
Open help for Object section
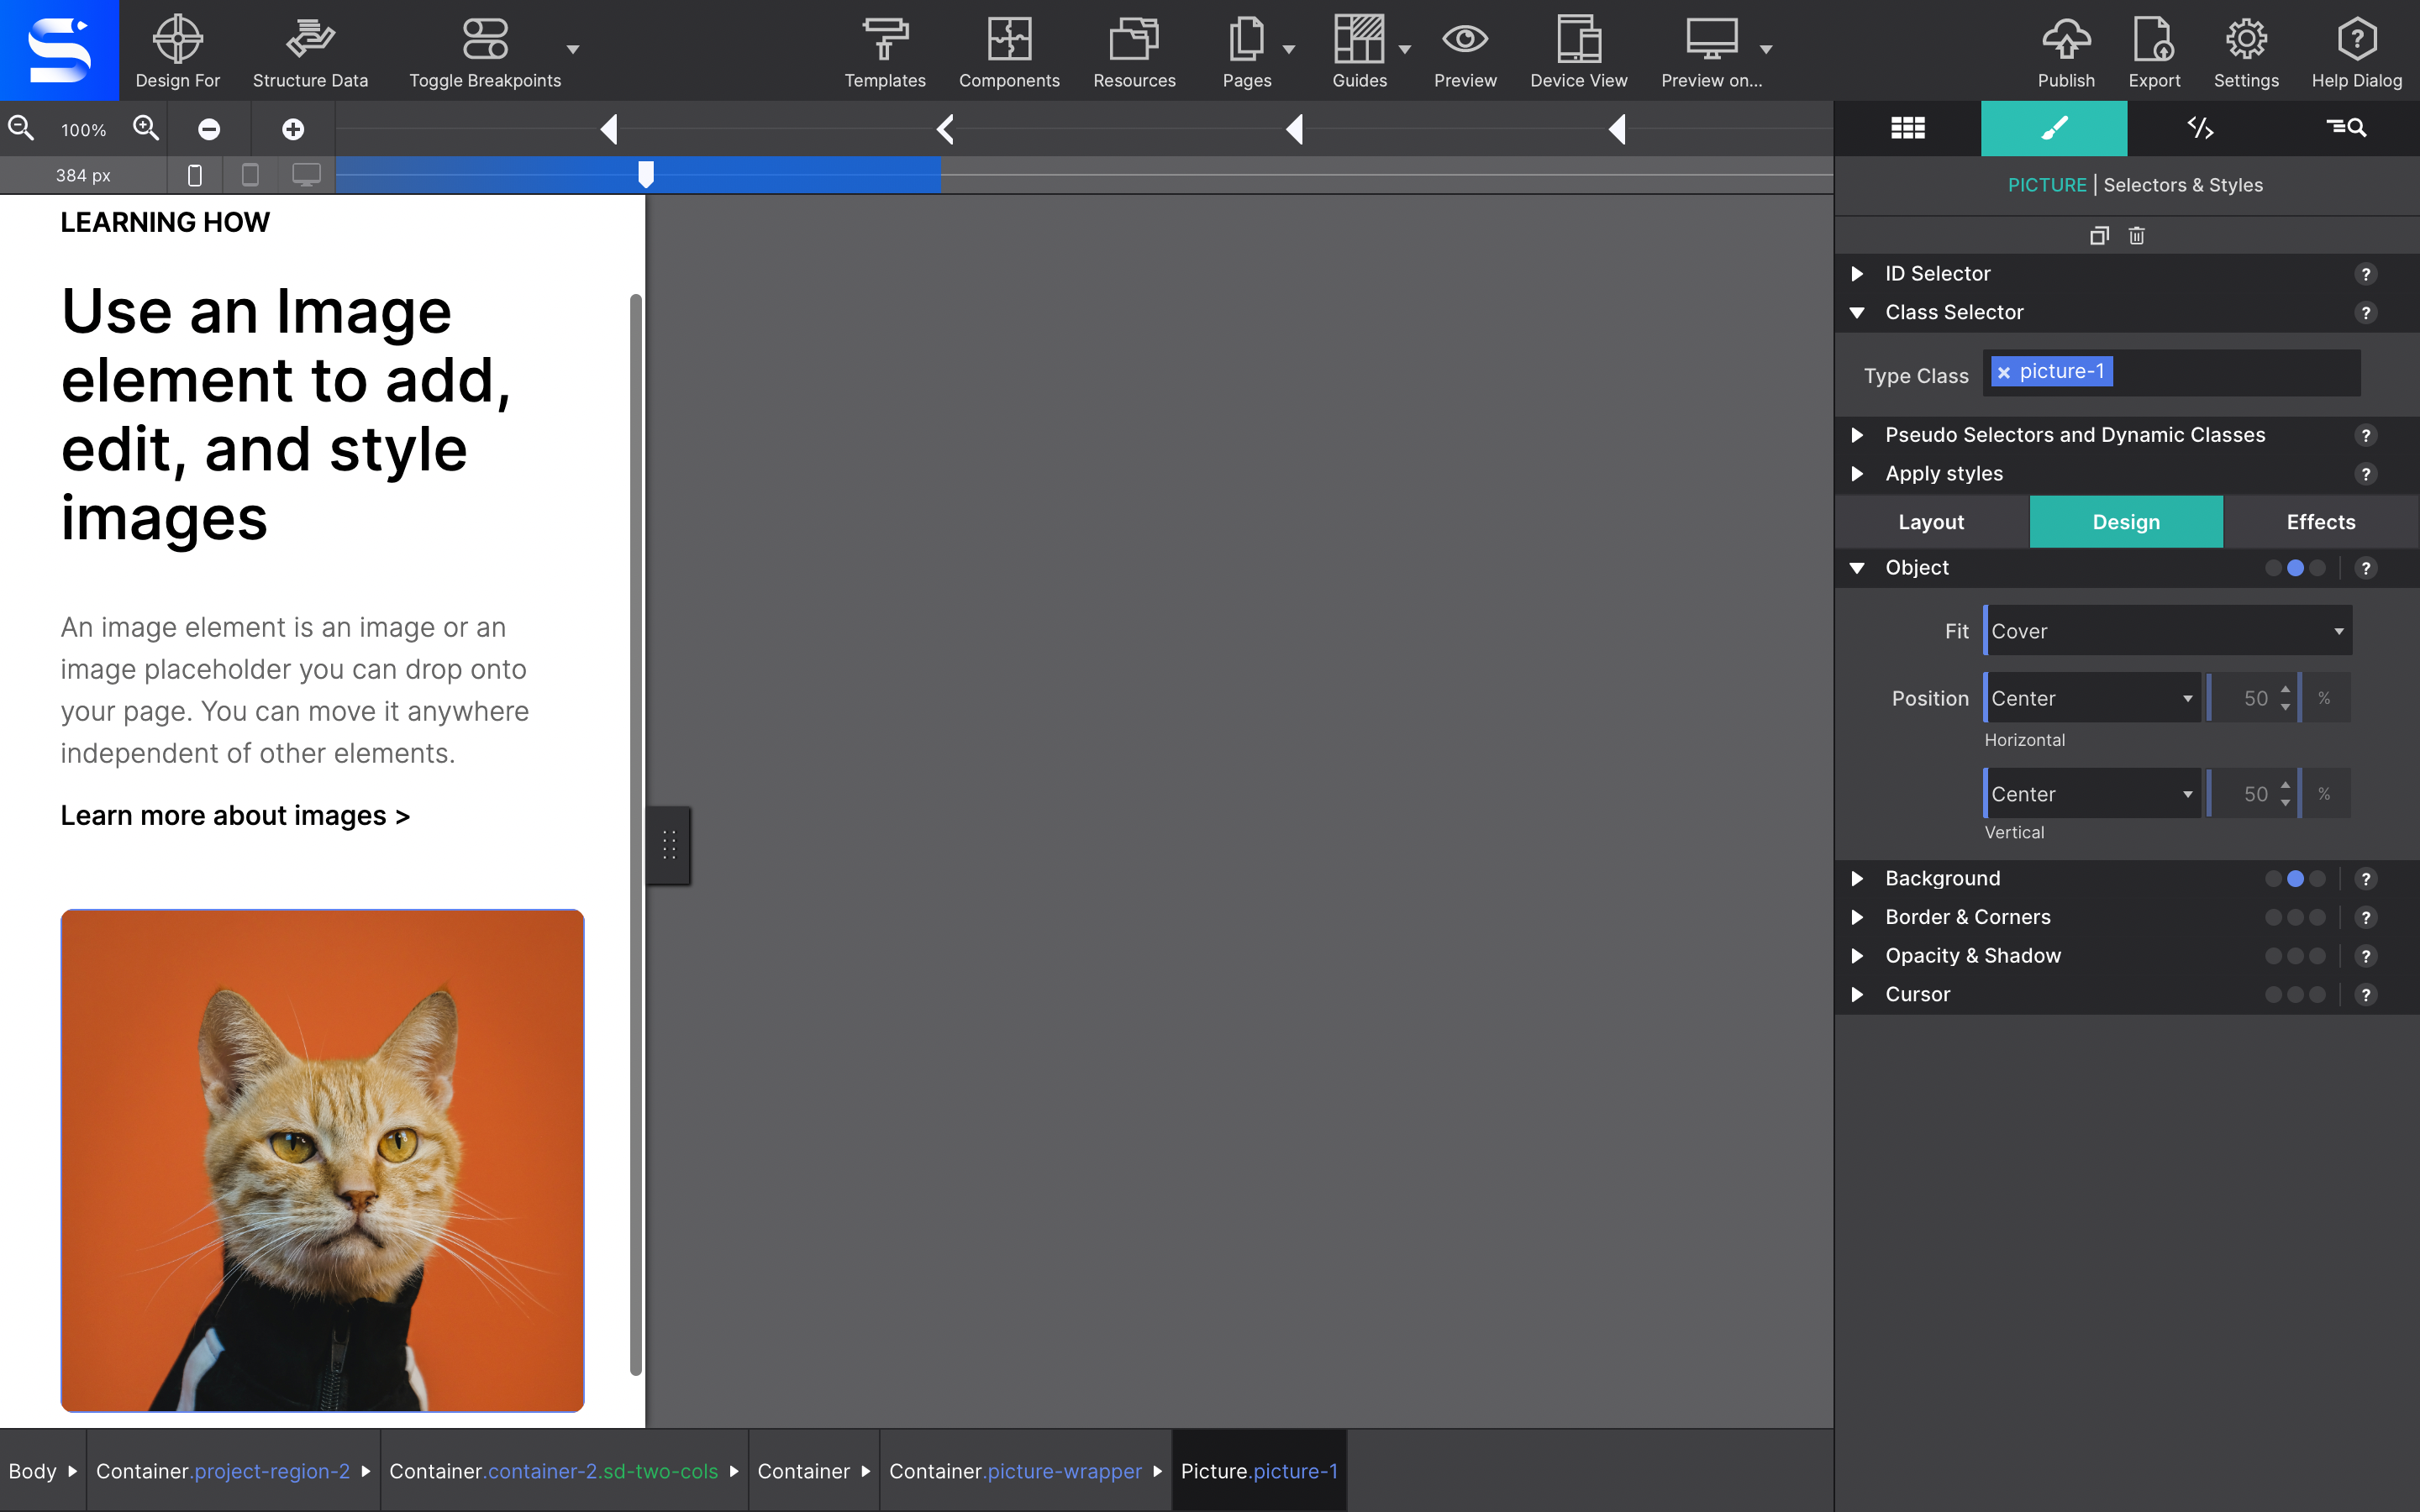pos(2365,568)
